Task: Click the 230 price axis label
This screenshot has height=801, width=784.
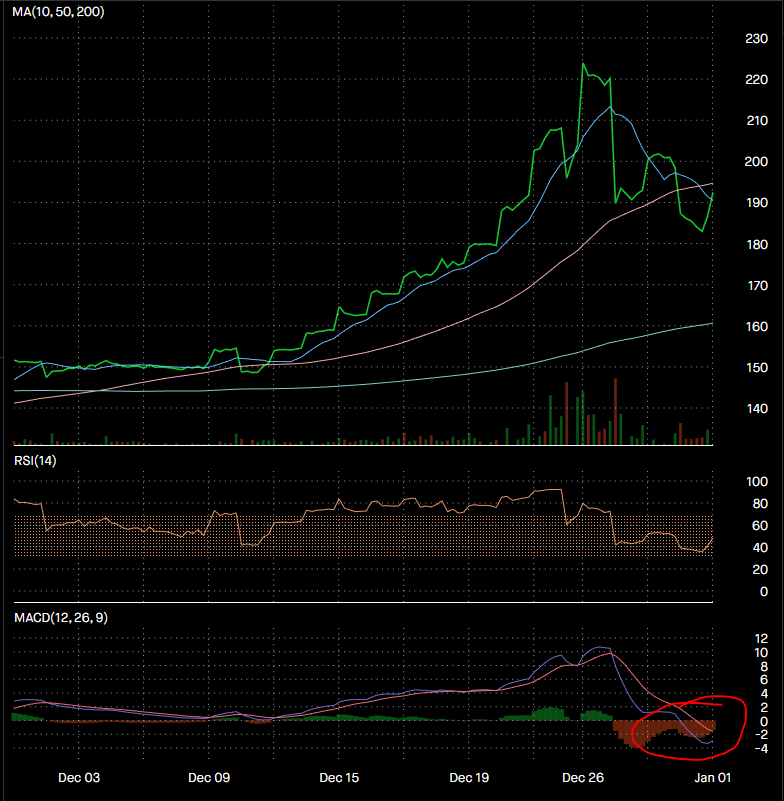Action: tap(756, 39)
